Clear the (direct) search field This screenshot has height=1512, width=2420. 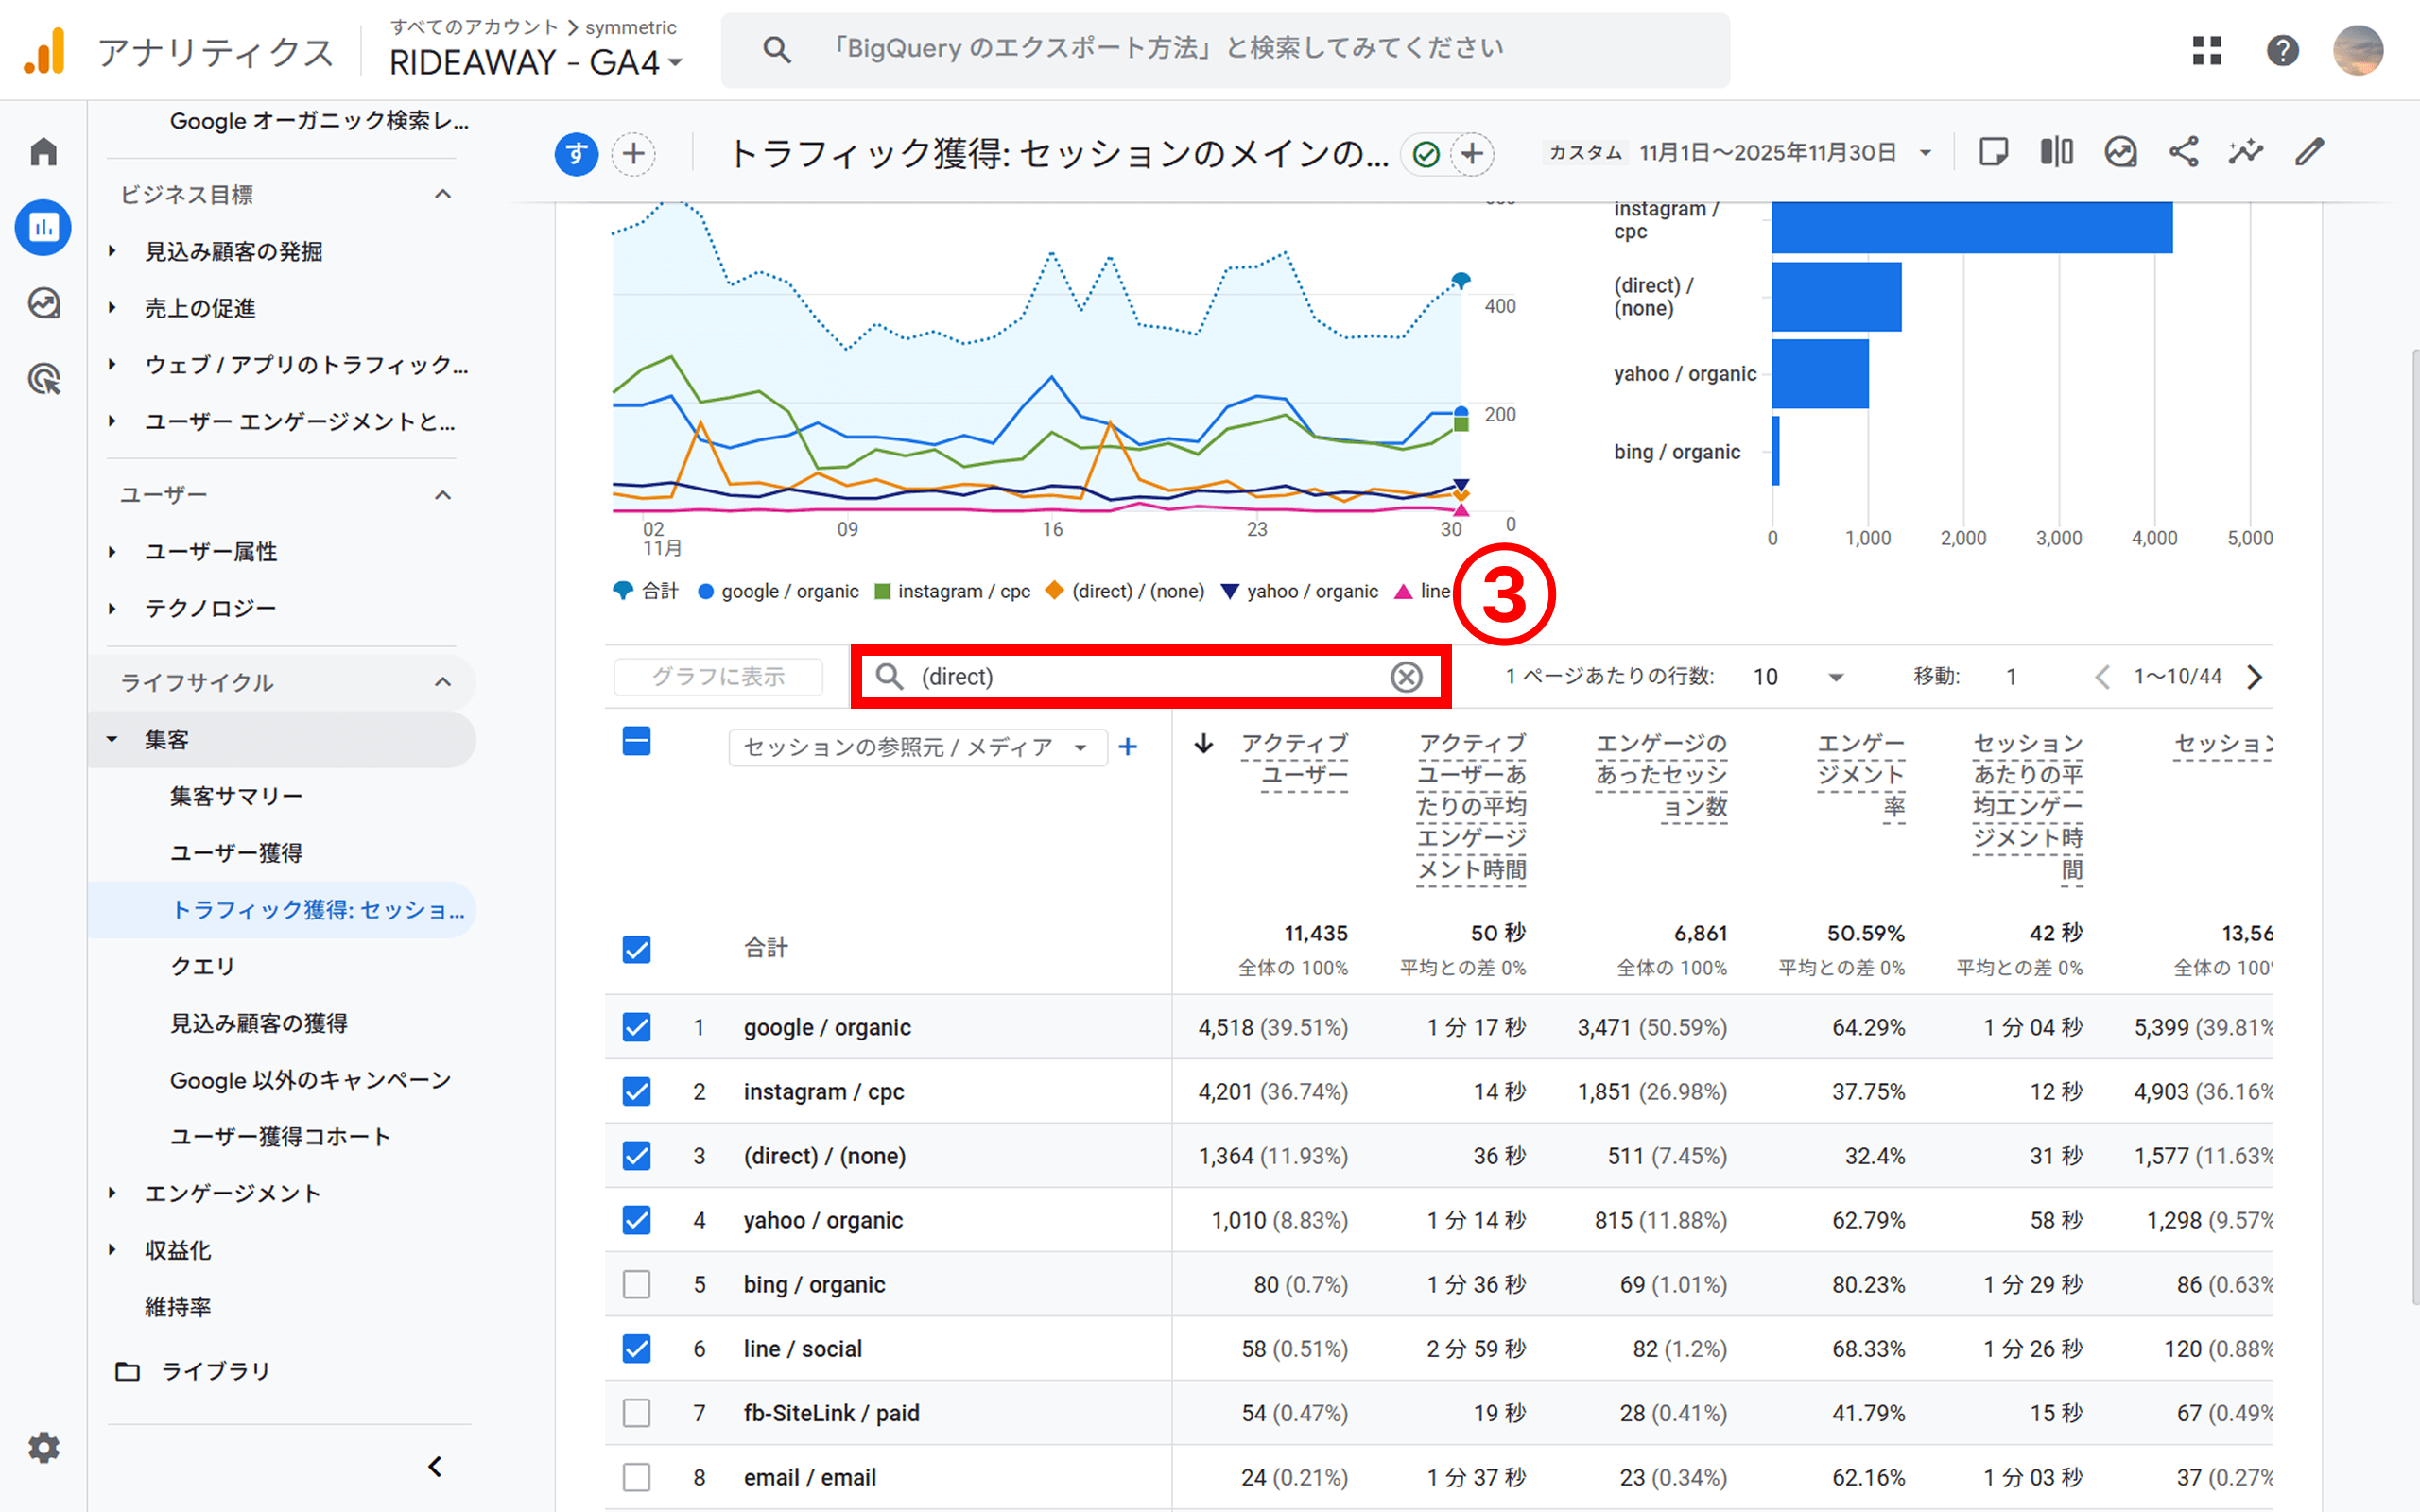(1406, 677)
